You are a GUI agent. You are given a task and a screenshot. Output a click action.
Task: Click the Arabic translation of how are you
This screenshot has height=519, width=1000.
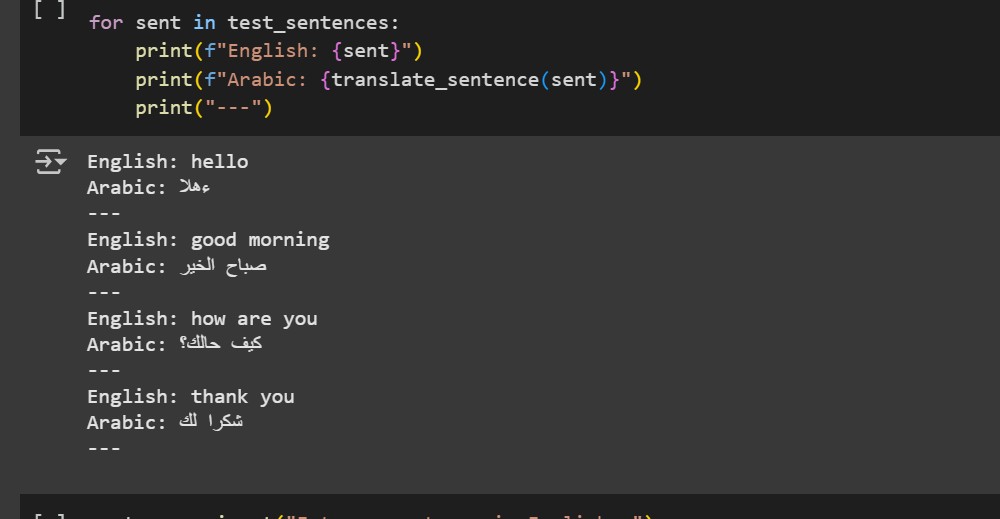[221, 344]
